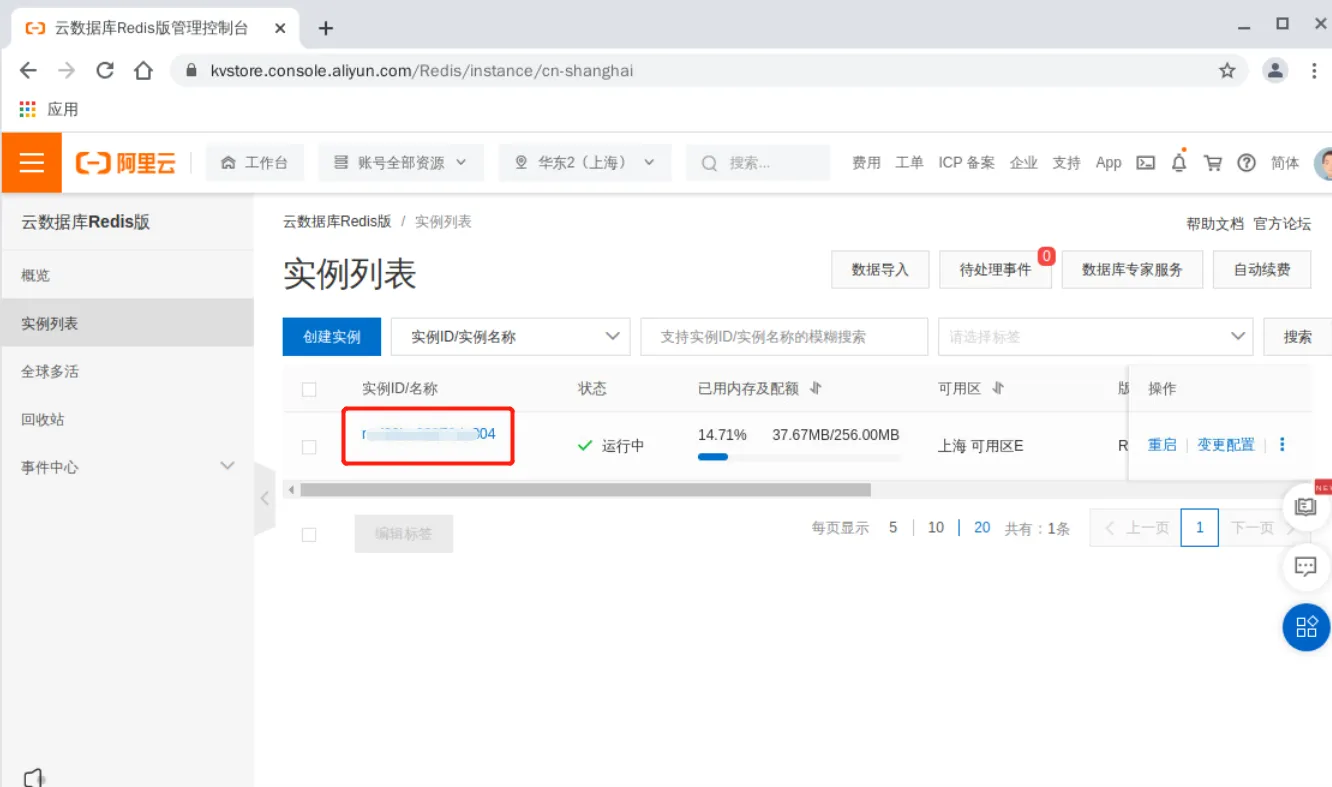This screenshot has height=787, width=1332.
Task: Open the 支持 top menu
Action: pos(1066,163)
